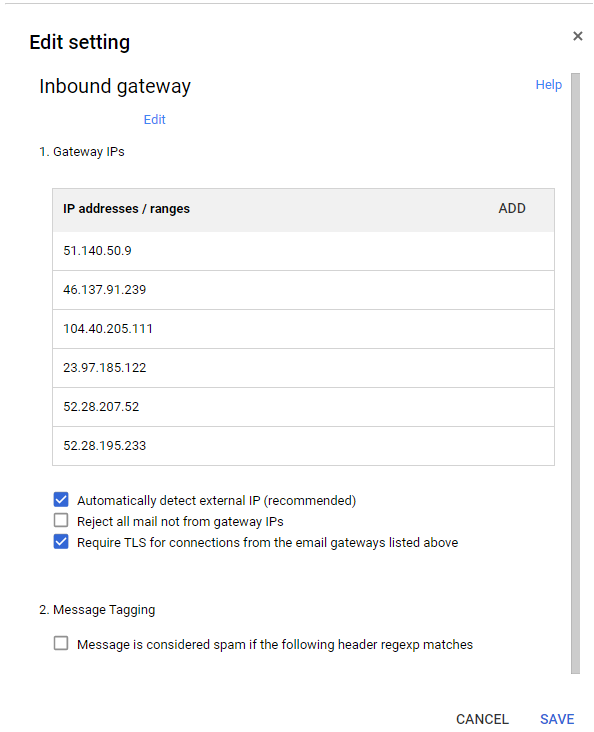This screenshot has height=732, width=594.
Task: Click the Message Tagging section heading
Action: pos(97,610)
